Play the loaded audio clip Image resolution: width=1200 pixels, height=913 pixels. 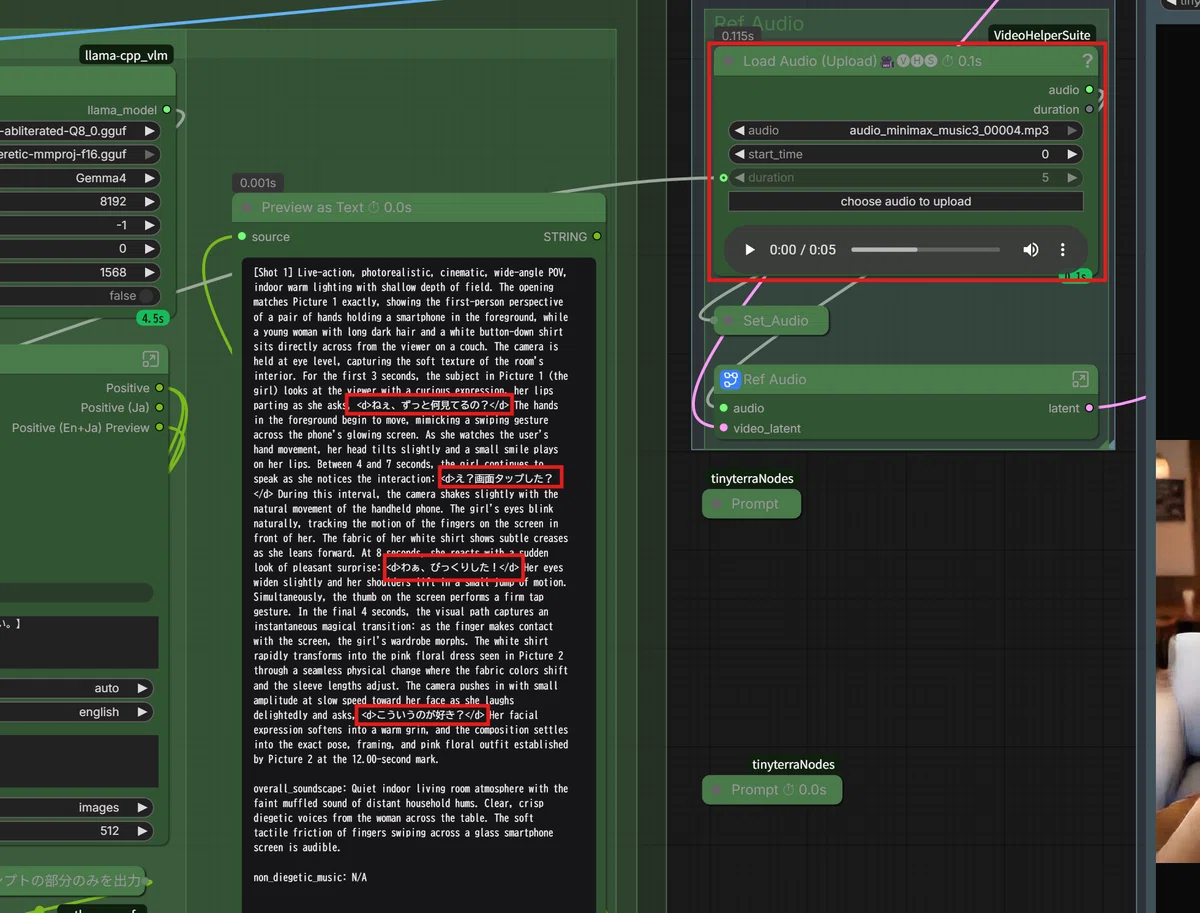[749, 250]
